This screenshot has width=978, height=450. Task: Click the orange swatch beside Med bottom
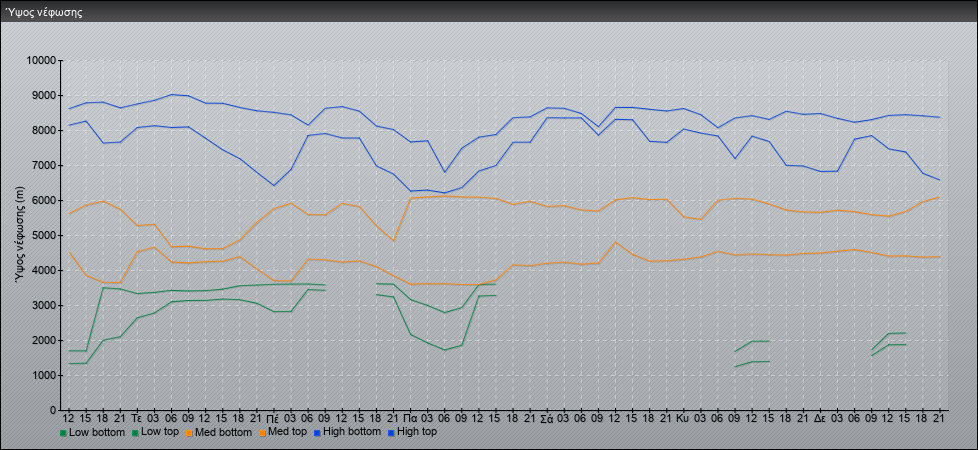[x=190, y=432]
